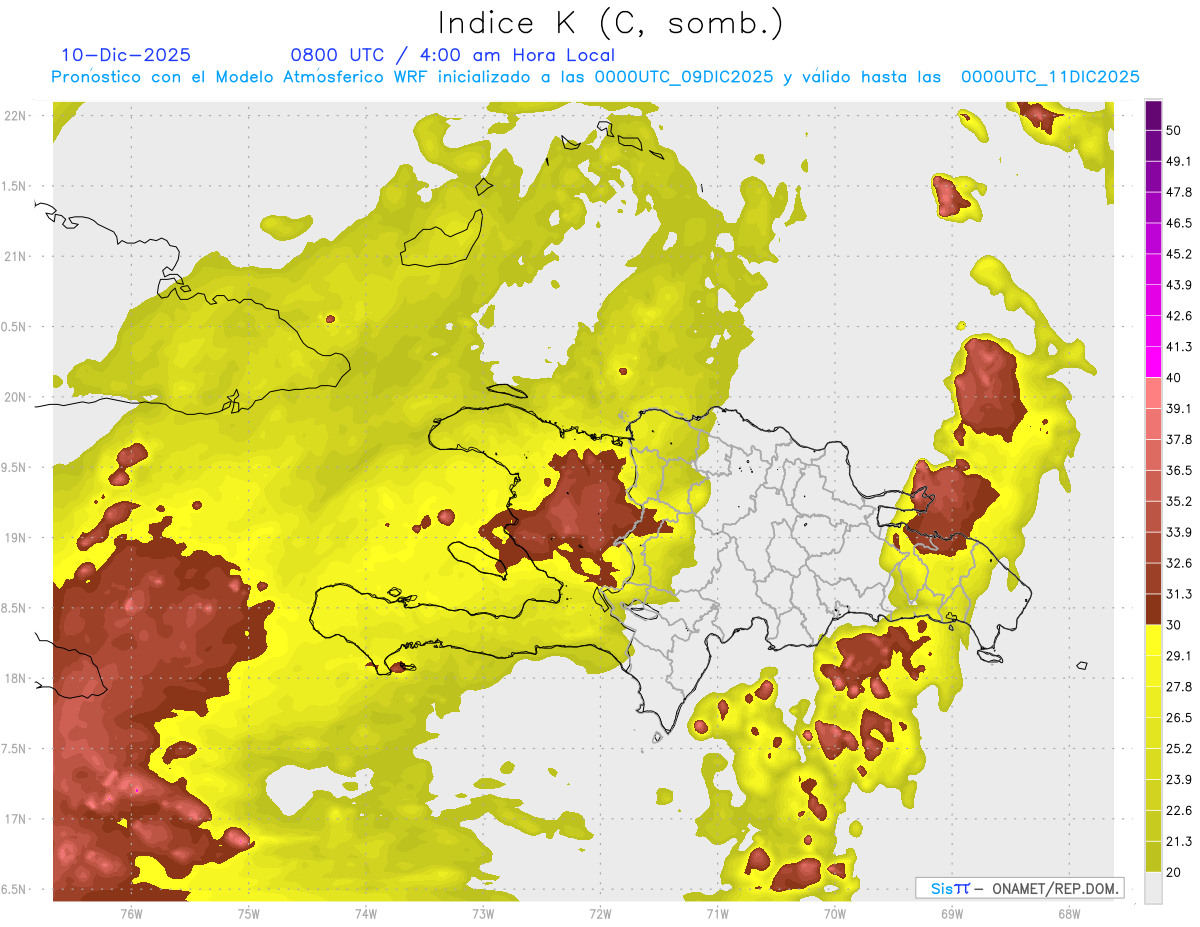Click the colorbar value "40"
Screen dimensions: 1200x927
coord(1174,377)
